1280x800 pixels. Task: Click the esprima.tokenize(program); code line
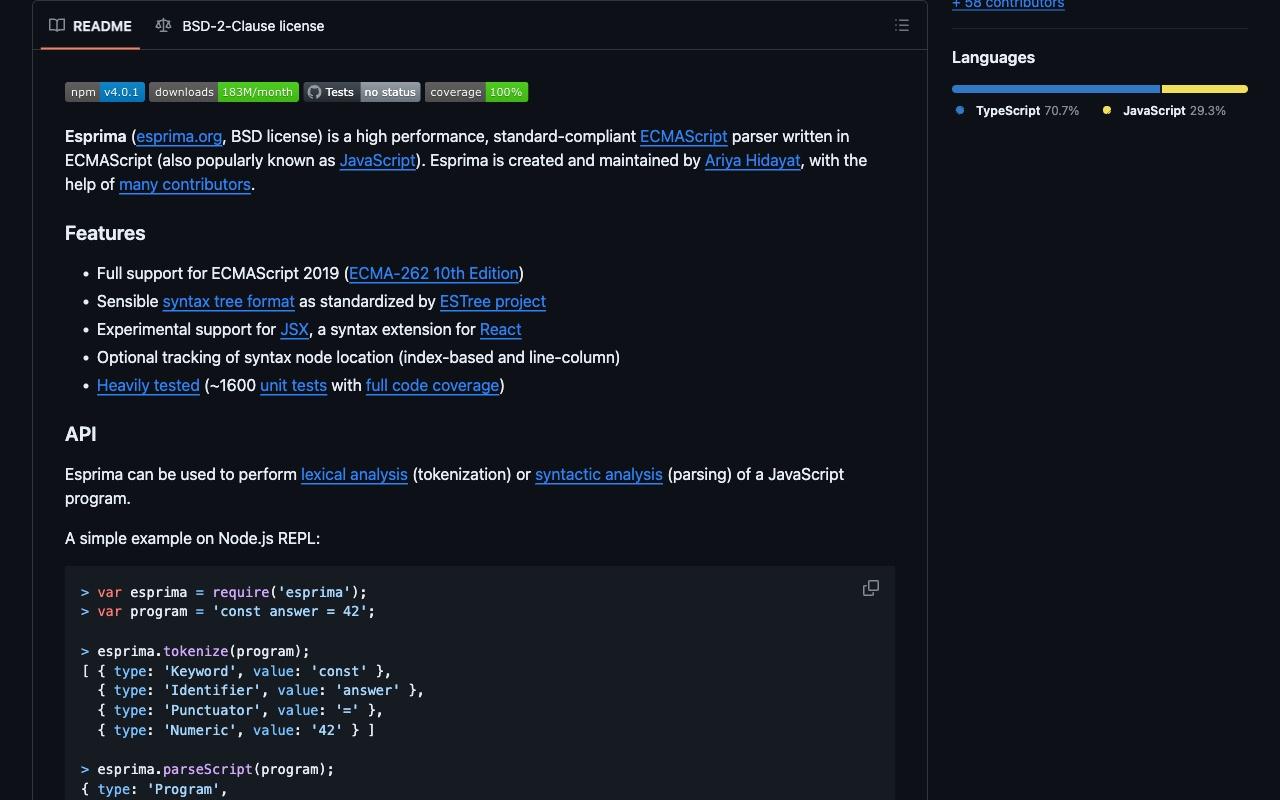[195, 651]
